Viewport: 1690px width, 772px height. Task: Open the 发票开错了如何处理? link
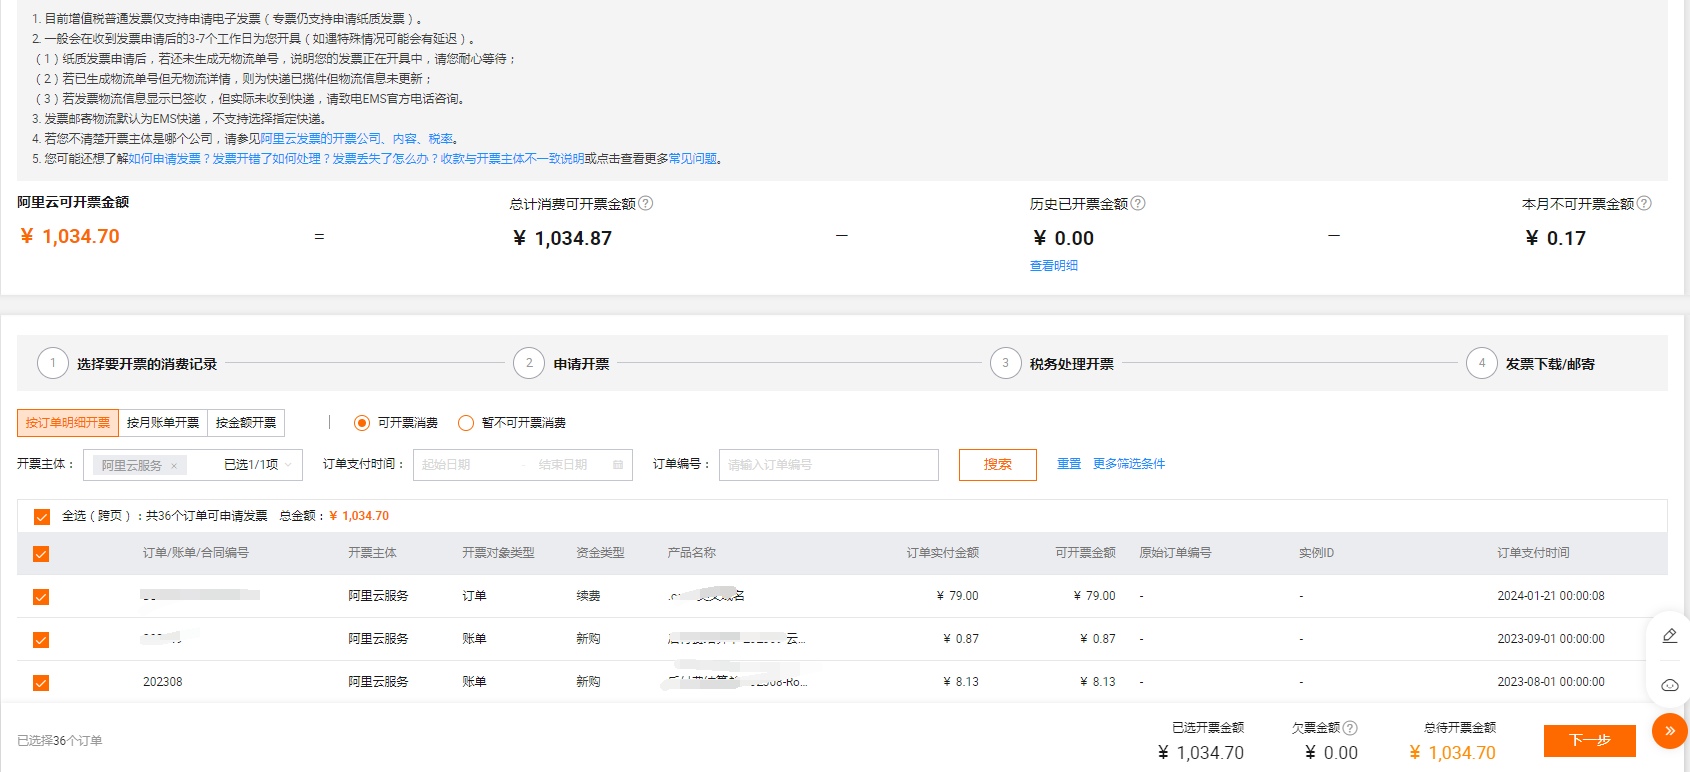tap(272, 159)
